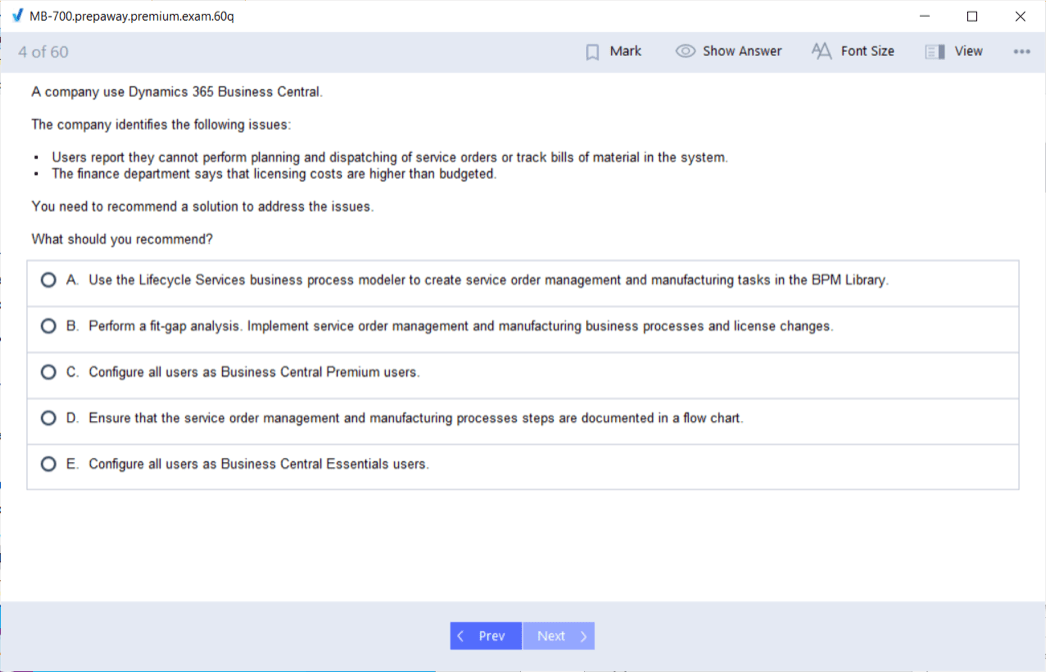Click answer text about Business Central Premium users

click(x=254, y=372)
